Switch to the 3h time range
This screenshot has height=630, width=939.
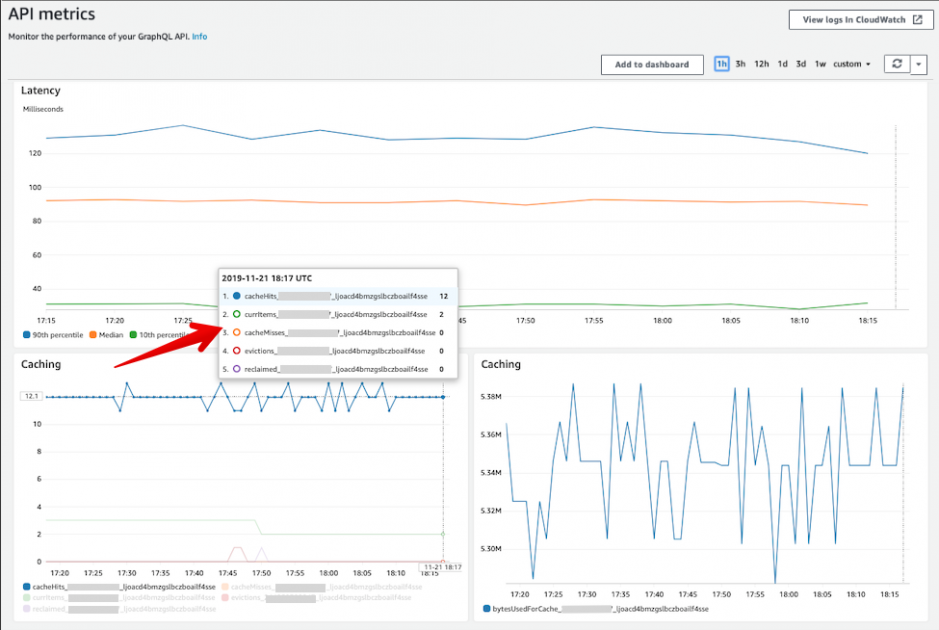740,64
